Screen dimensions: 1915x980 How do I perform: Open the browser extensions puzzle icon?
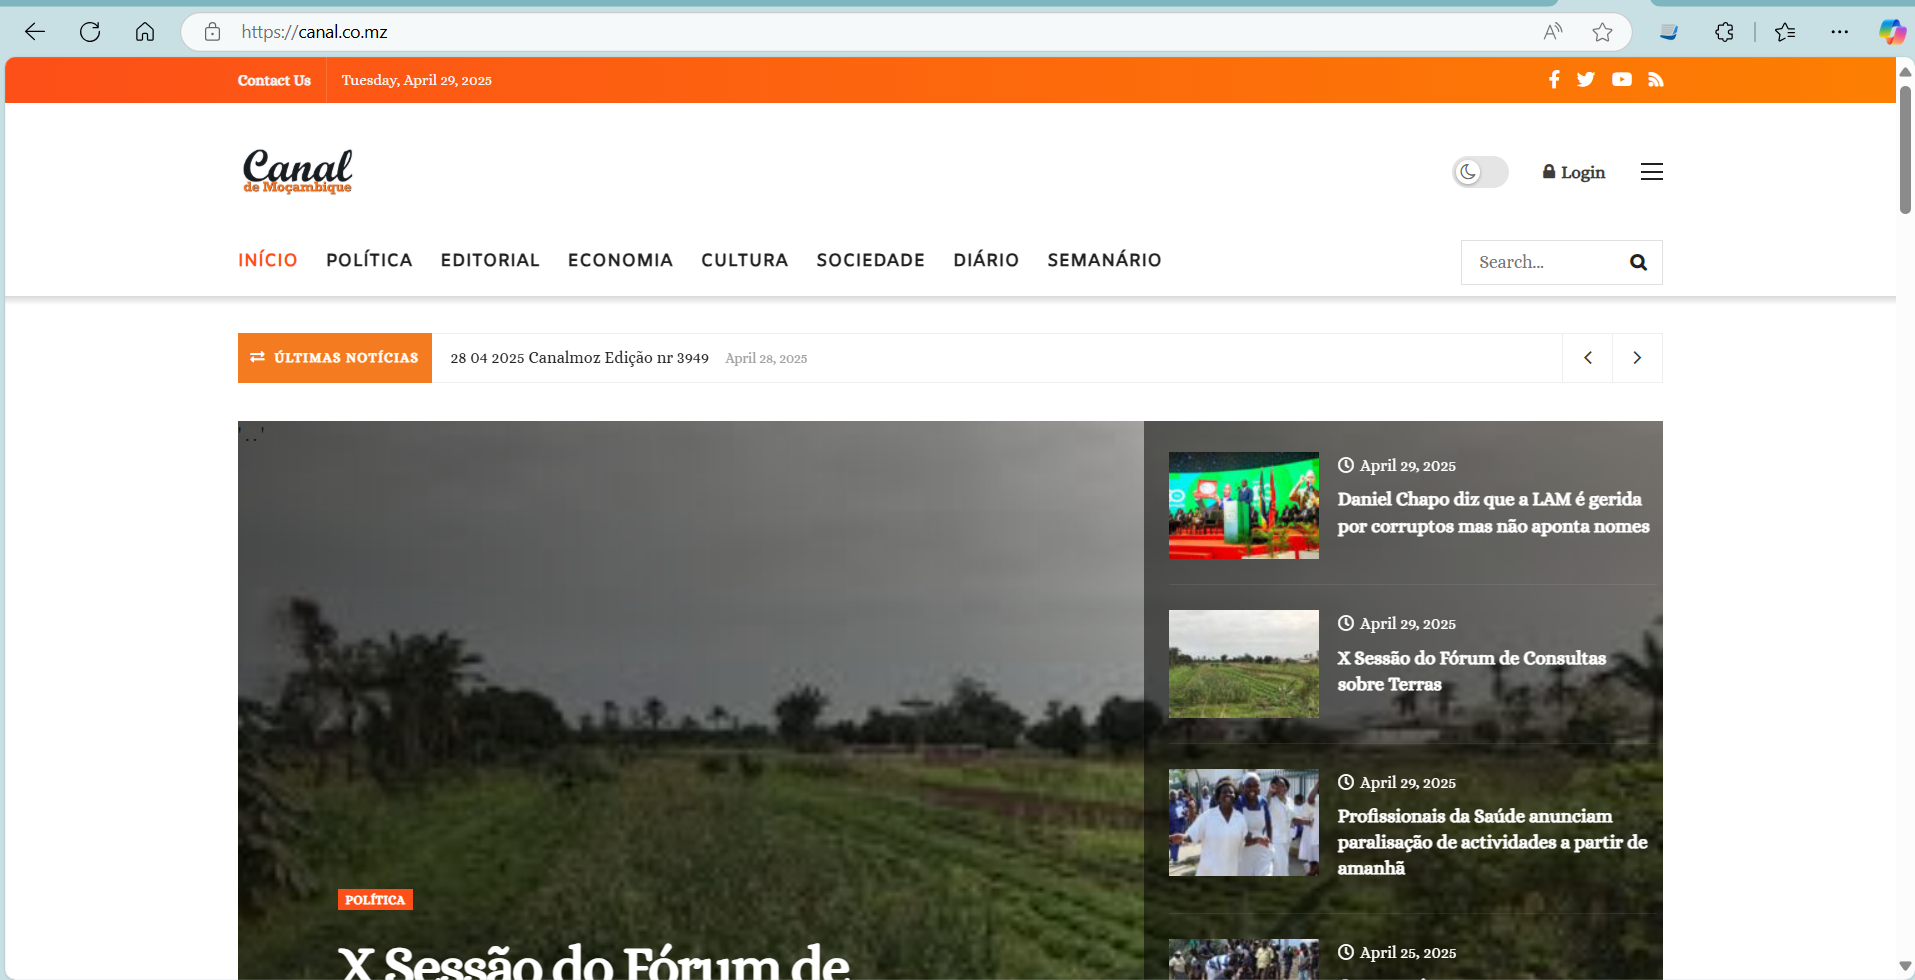click(1724, 32)
